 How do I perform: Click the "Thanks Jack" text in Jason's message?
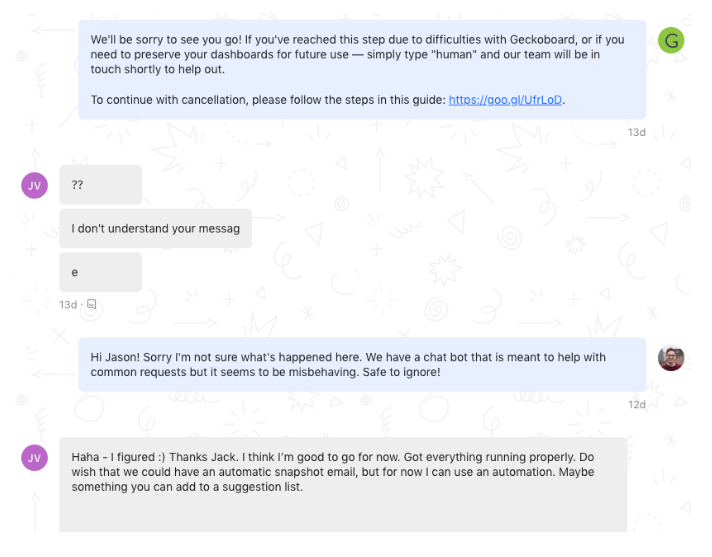point(200,457)
